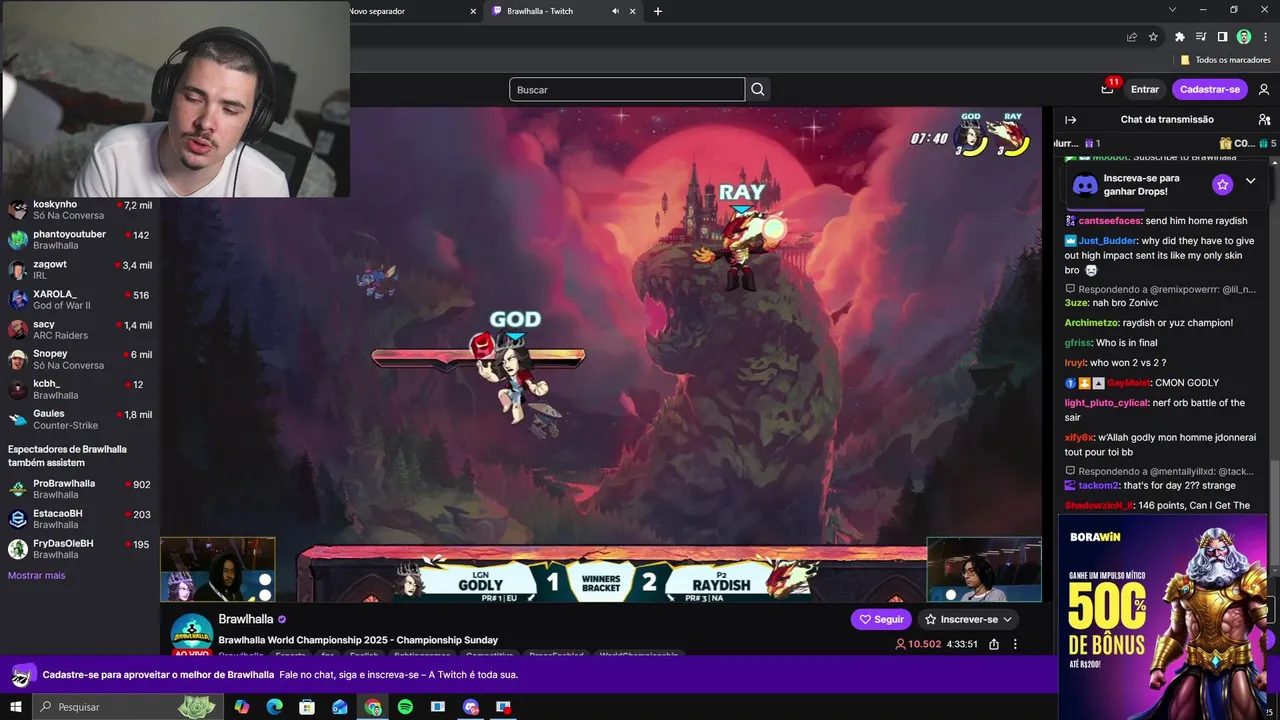
Task: Click the share page icon in address bar
Action: click(1131, 37)
